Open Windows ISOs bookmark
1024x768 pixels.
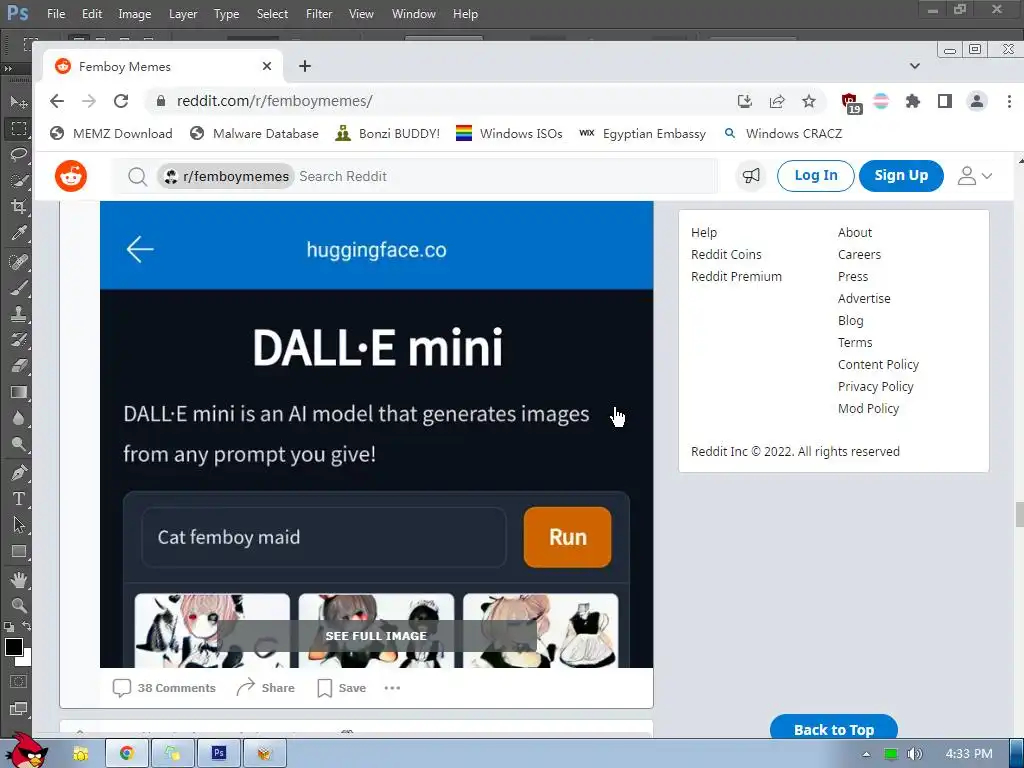click(509, 133)
